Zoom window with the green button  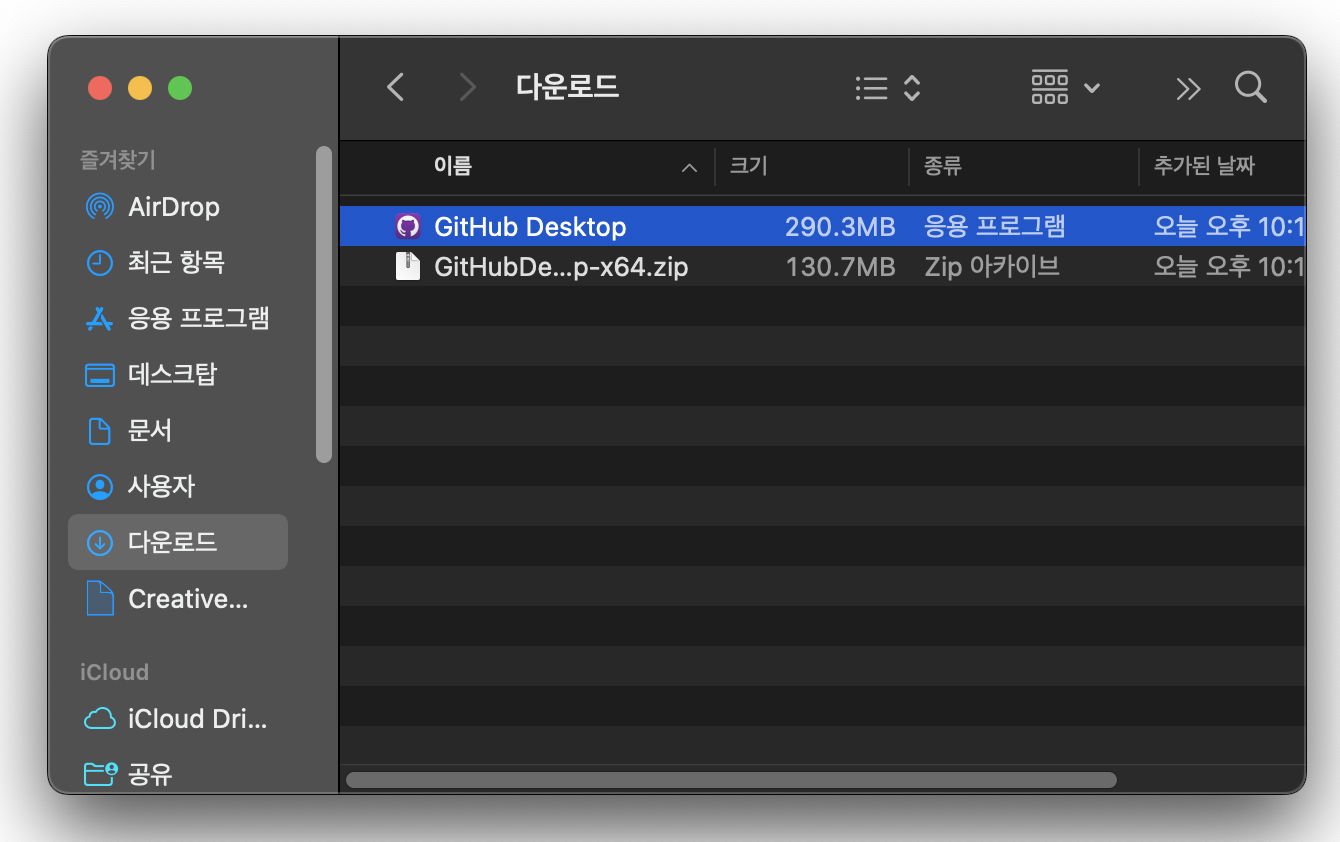[x=180, y=88]
